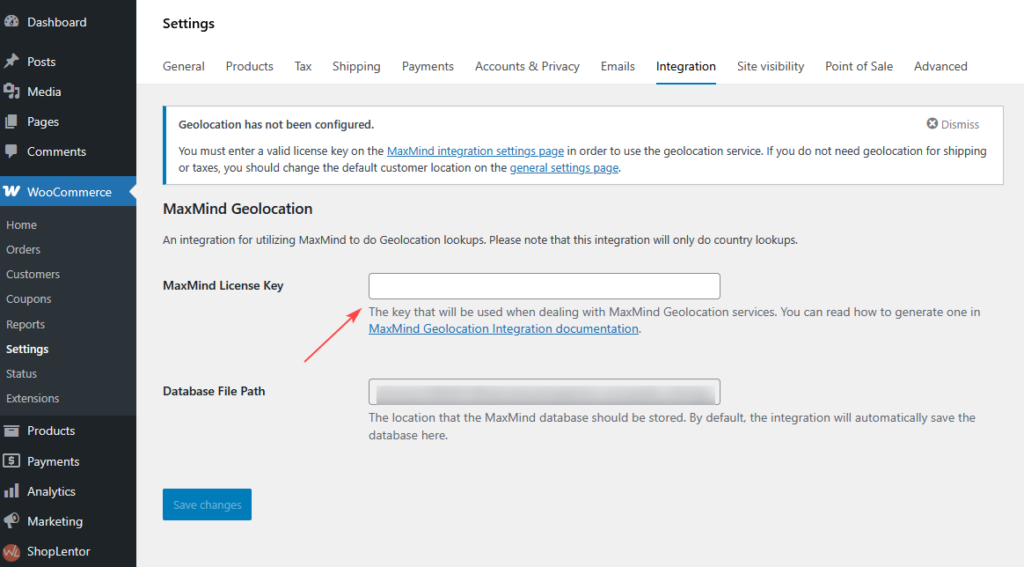The height and width of the screenshot is (567, 1024).
Task: Click the Payments dollar icon
Action: (x=11, y=461)
